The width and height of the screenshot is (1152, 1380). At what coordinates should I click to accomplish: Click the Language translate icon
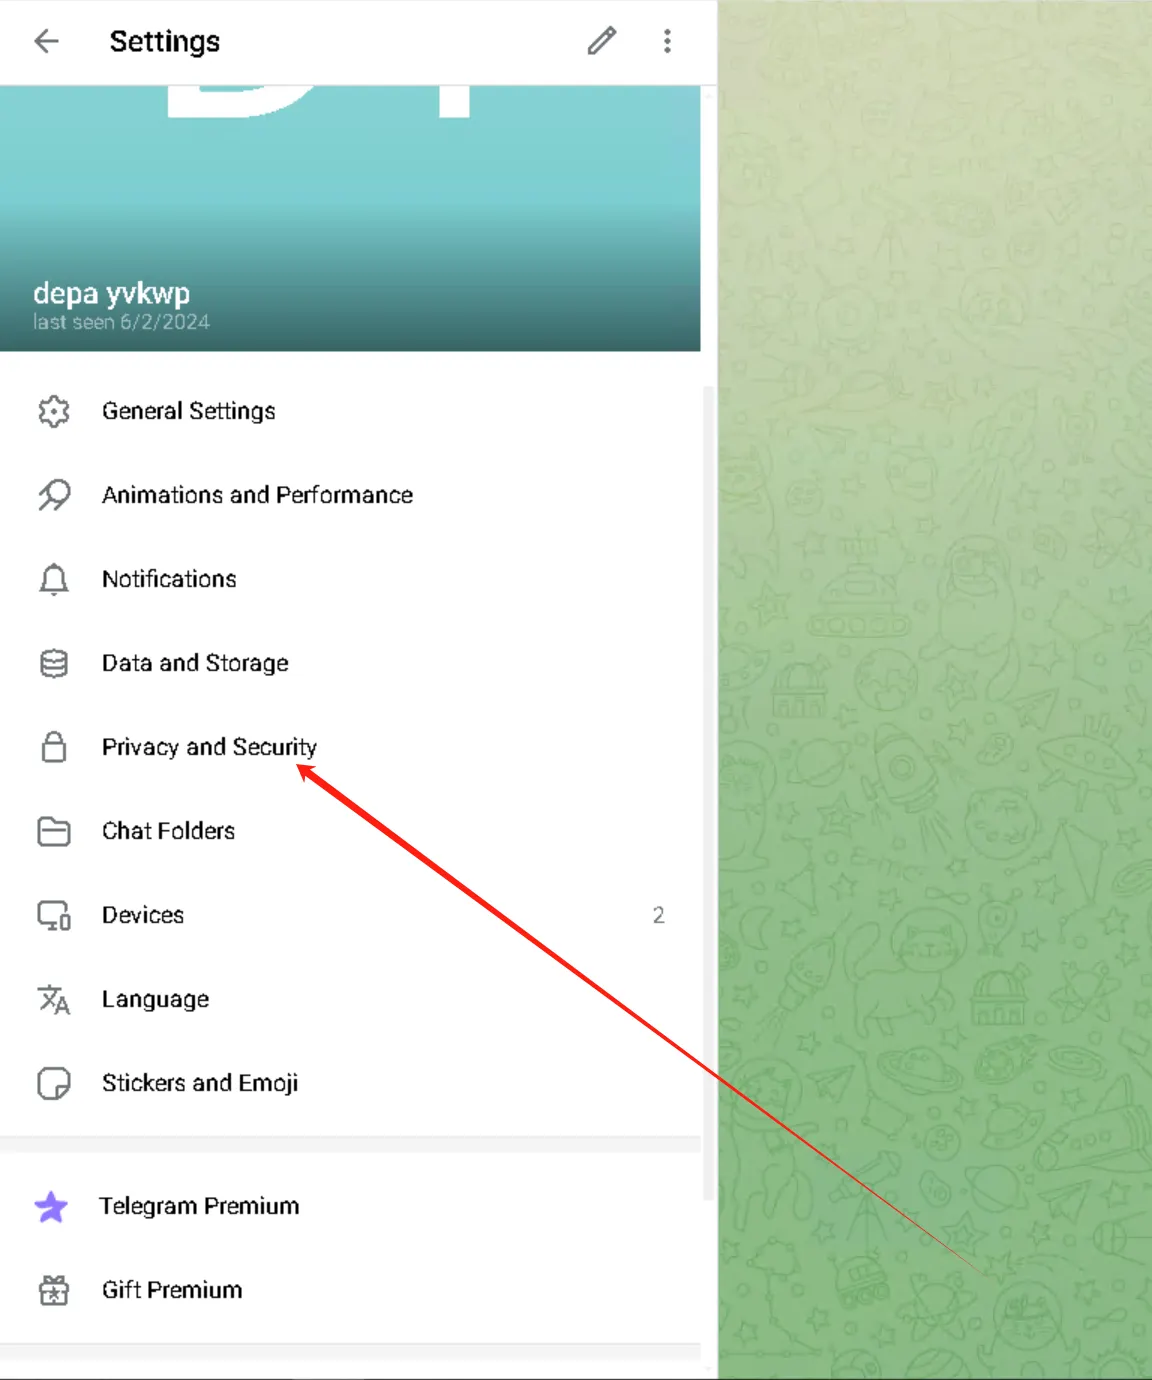[54, 999]
